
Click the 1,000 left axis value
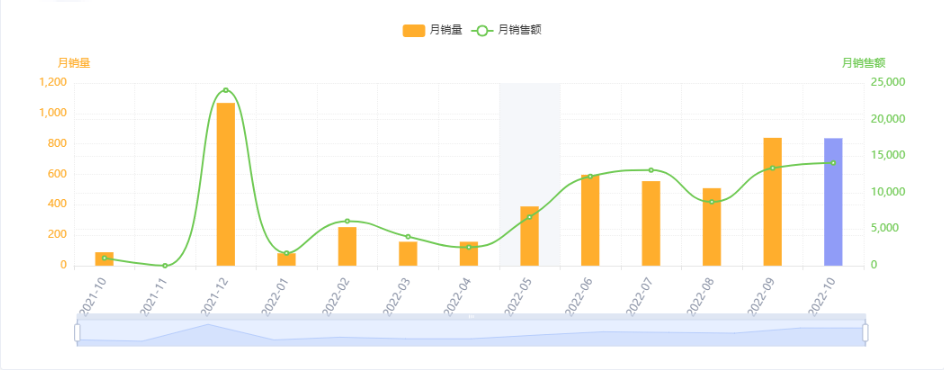pos(53,113)
